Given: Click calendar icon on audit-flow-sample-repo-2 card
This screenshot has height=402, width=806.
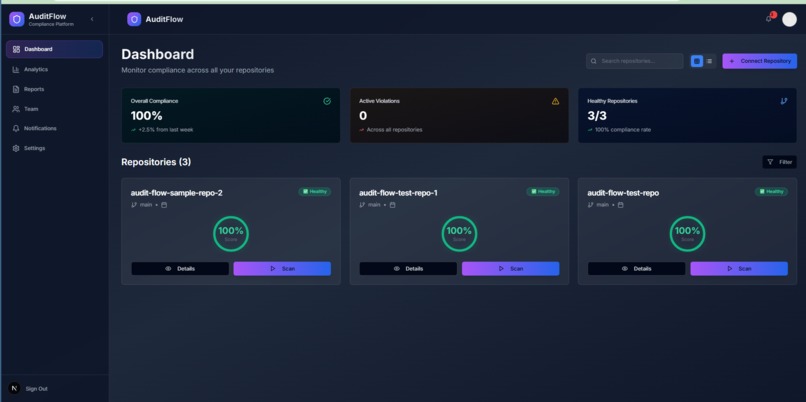Looking at the screenshot, I should (164, 205).
